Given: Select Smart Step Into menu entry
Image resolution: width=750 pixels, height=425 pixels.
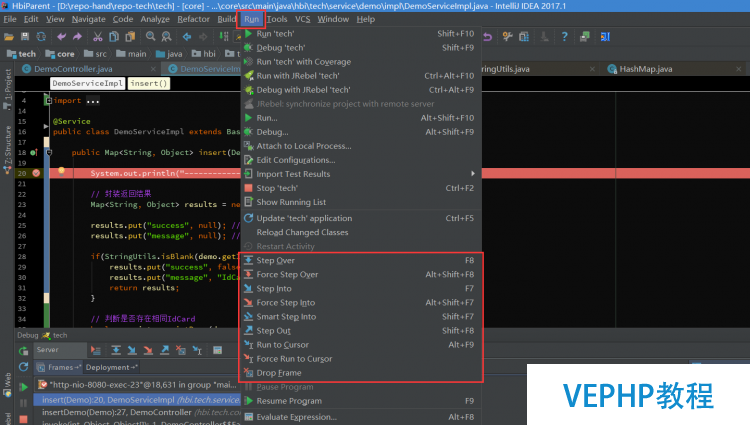Looking at the screenshot, I should pos(361,316).
